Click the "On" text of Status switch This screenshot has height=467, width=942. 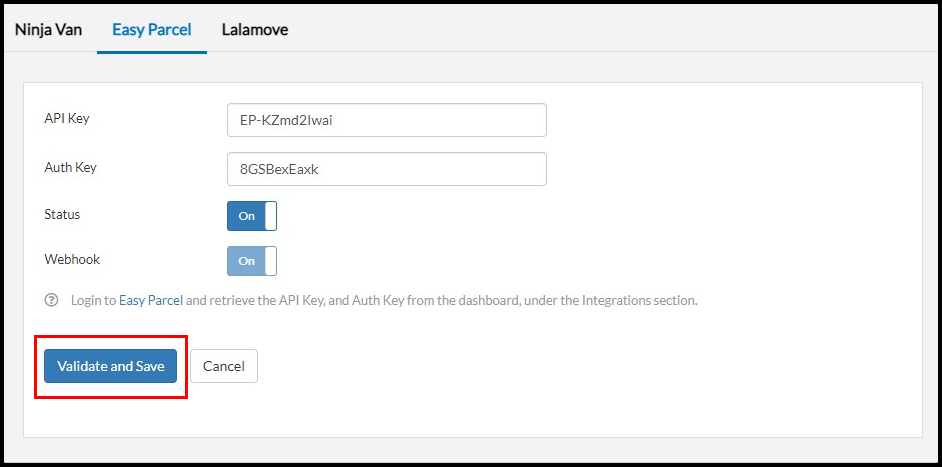246,216
